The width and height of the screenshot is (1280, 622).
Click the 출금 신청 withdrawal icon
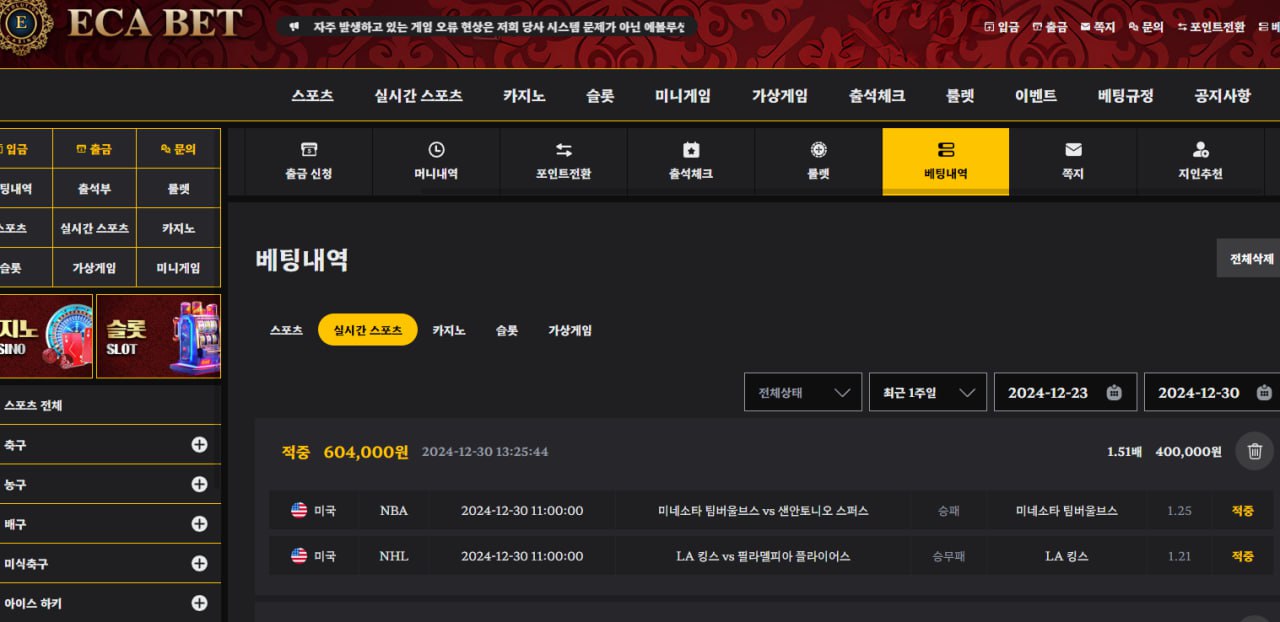pos(309,150)
